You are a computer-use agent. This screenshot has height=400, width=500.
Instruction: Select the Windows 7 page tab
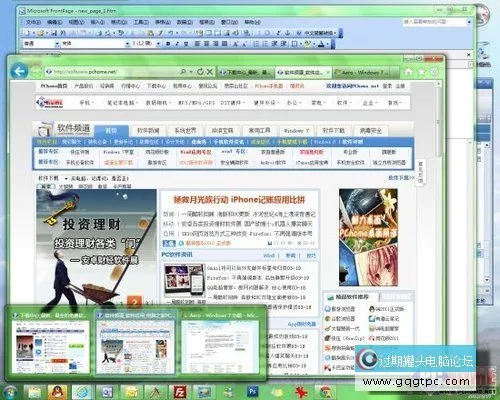pos(296,131)
